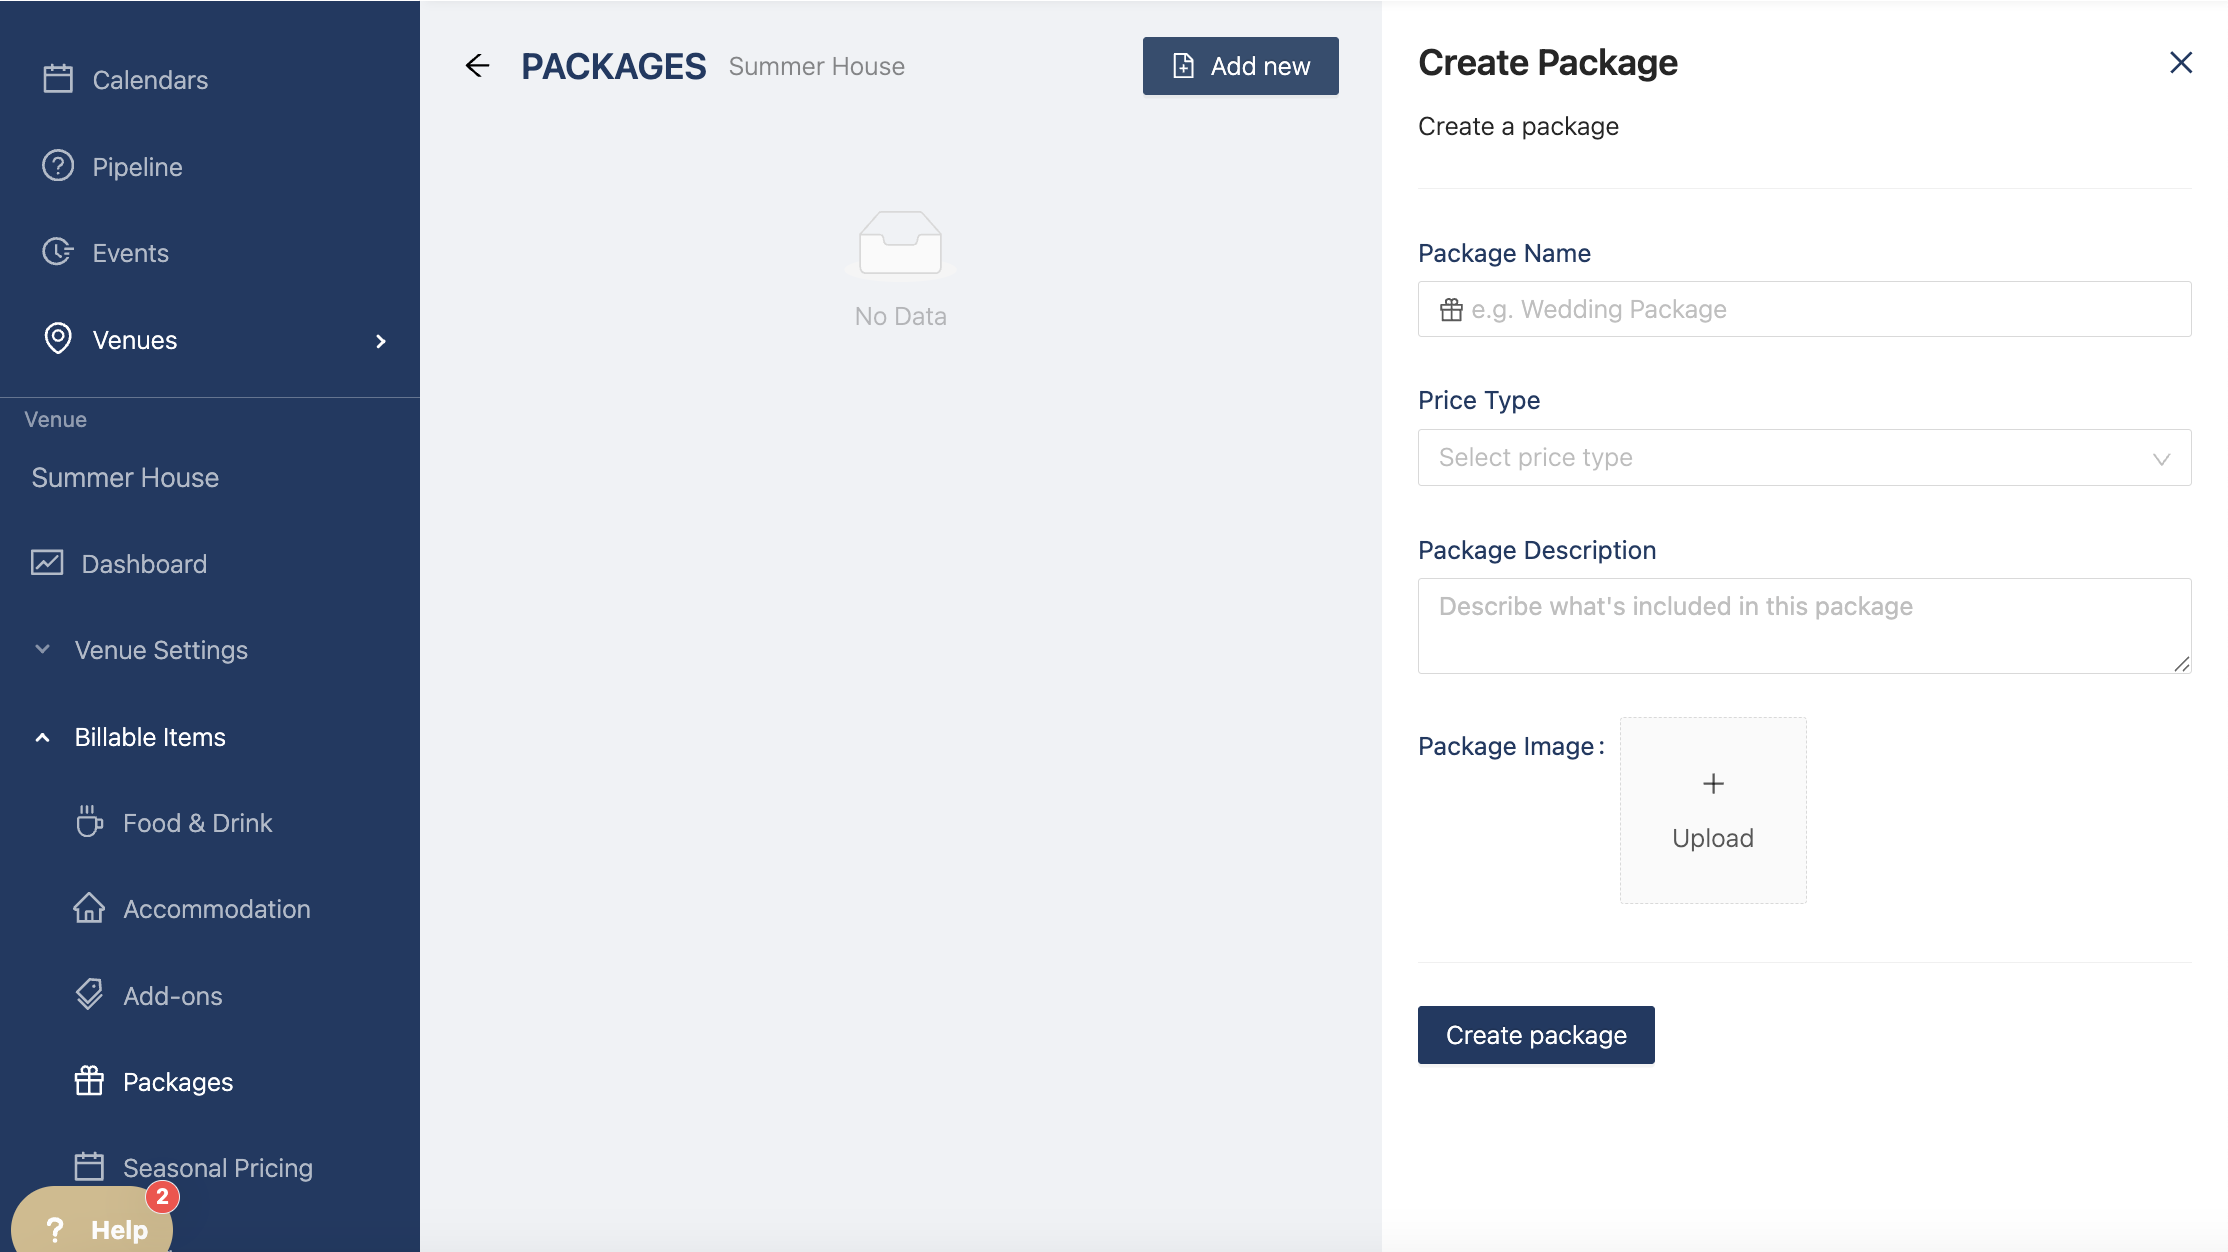Screen dimensions: 2228x1252
Task: Click the Dashboard chart icon
Action: pos(47,563)
